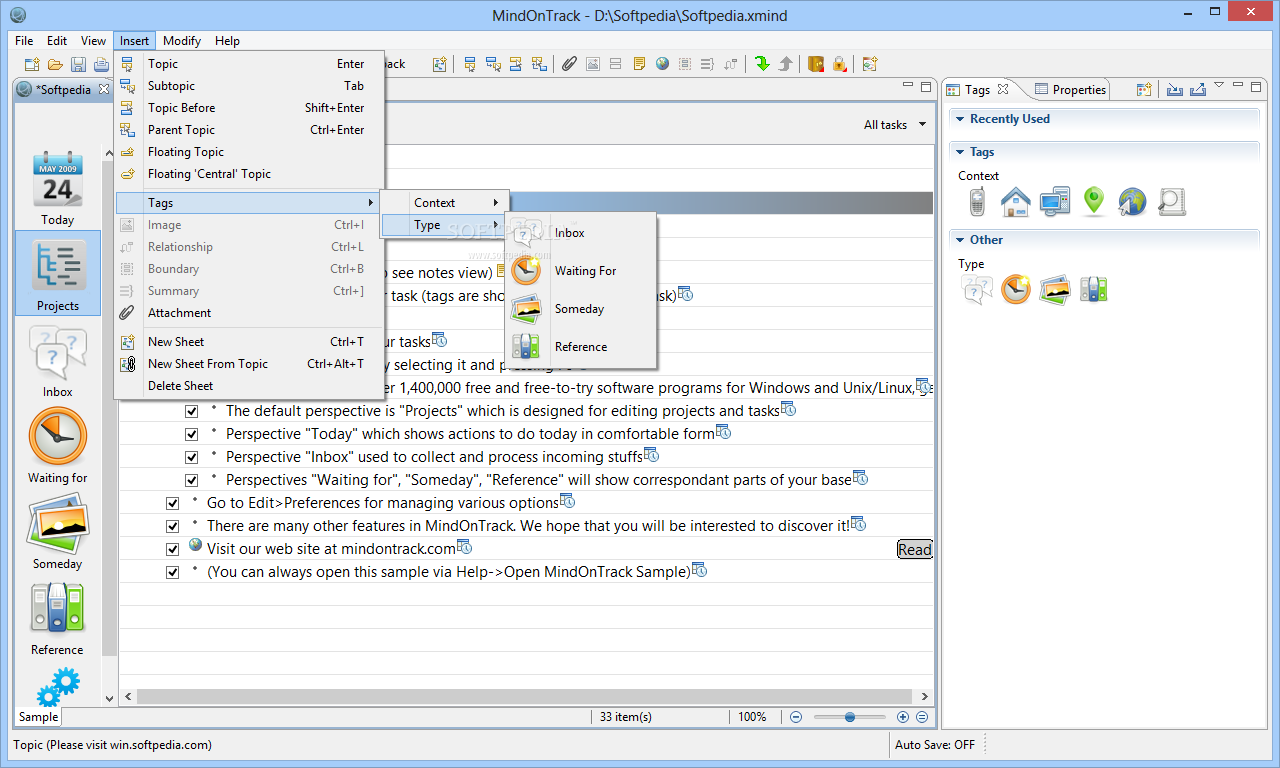Show the Waiting for perspective in sidebar
Viewport: 1280px width, 768px height.
point(58,446)
